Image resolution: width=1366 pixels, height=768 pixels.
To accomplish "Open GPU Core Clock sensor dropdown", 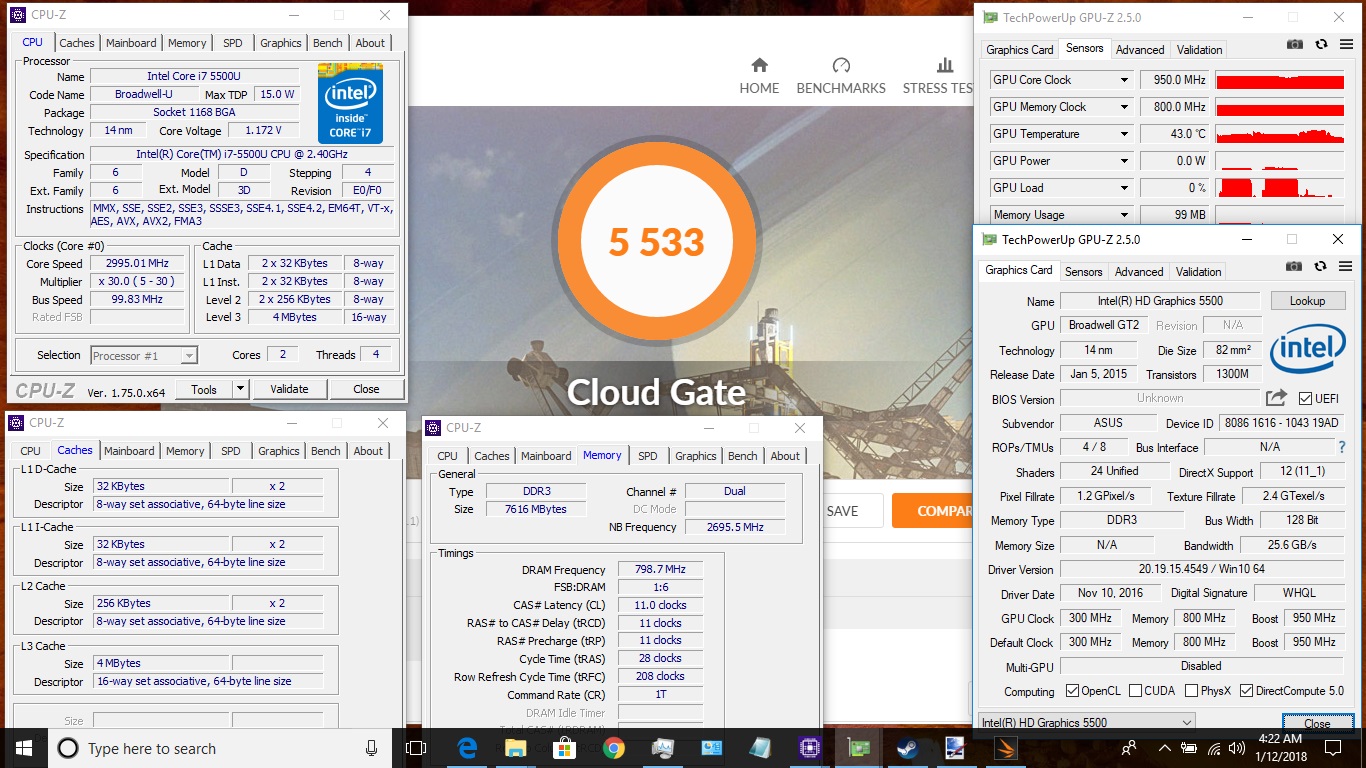I will [1124, 80].
